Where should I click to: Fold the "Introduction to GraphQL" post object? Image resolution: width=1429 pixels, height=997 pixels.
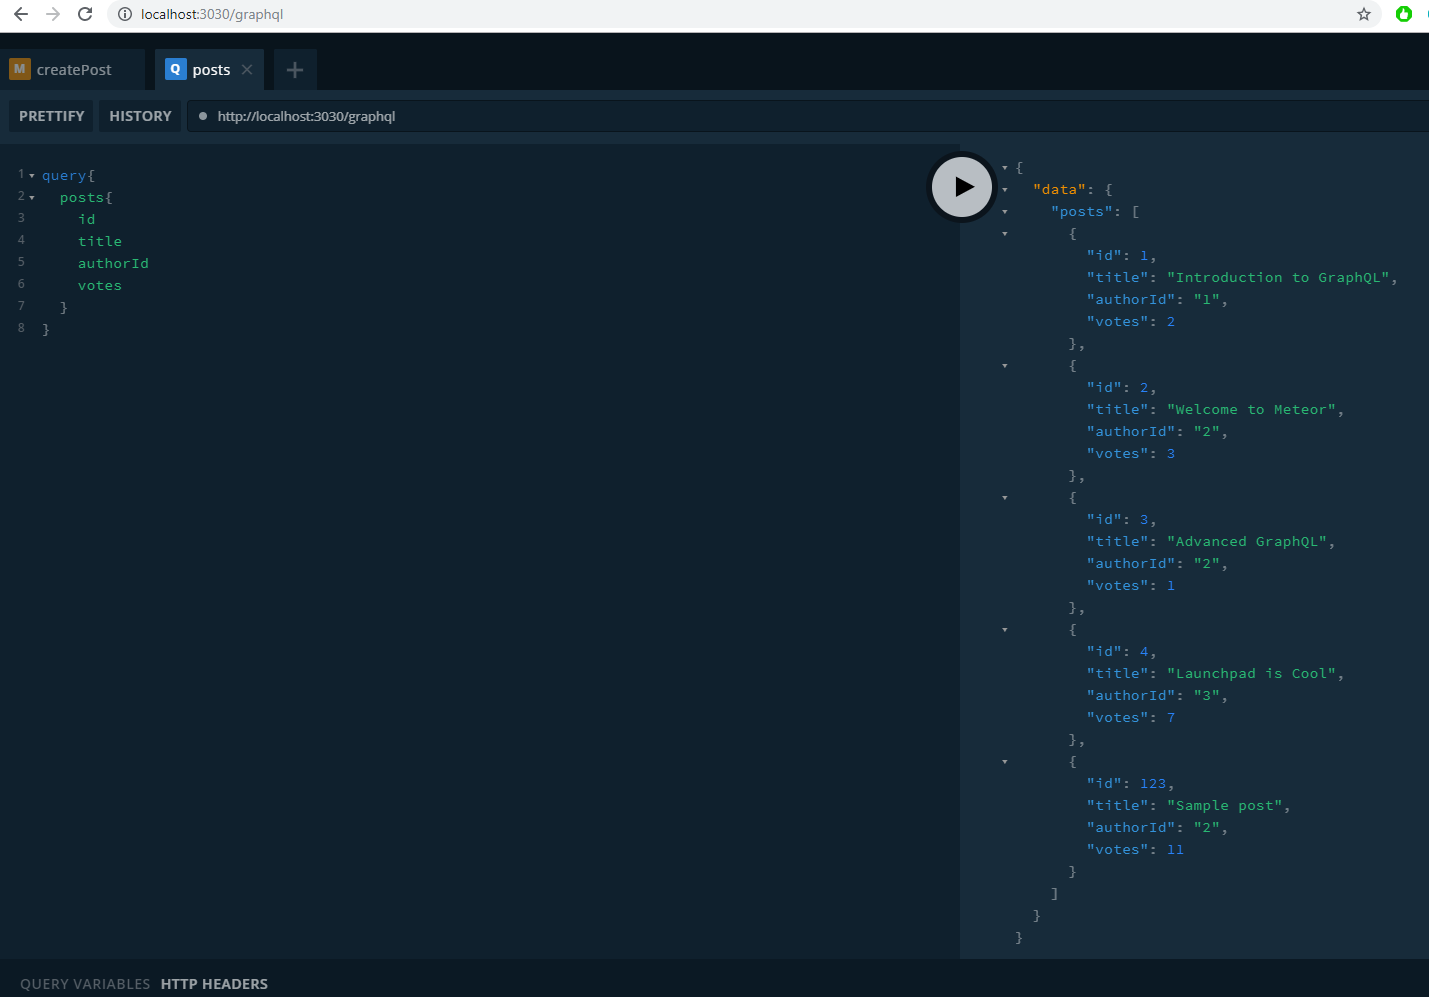[x=1005, y=234]
